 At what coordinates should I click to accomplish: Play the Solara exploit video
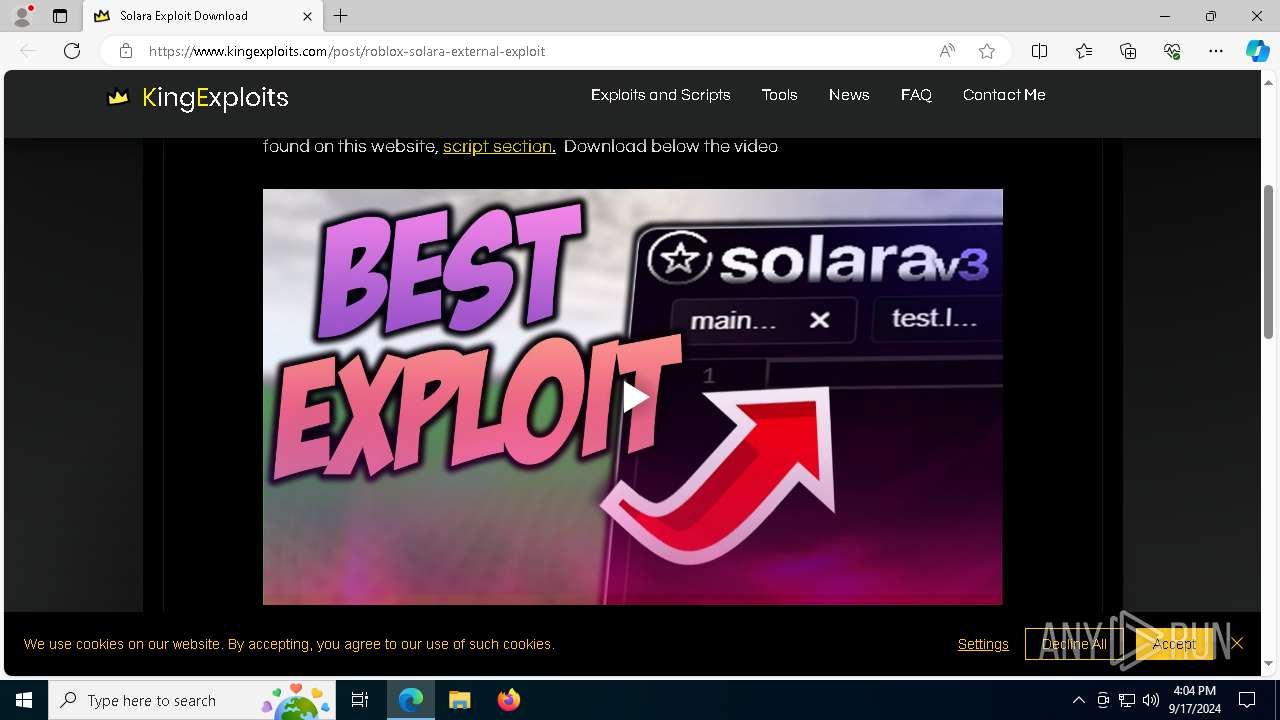[634, 397]
